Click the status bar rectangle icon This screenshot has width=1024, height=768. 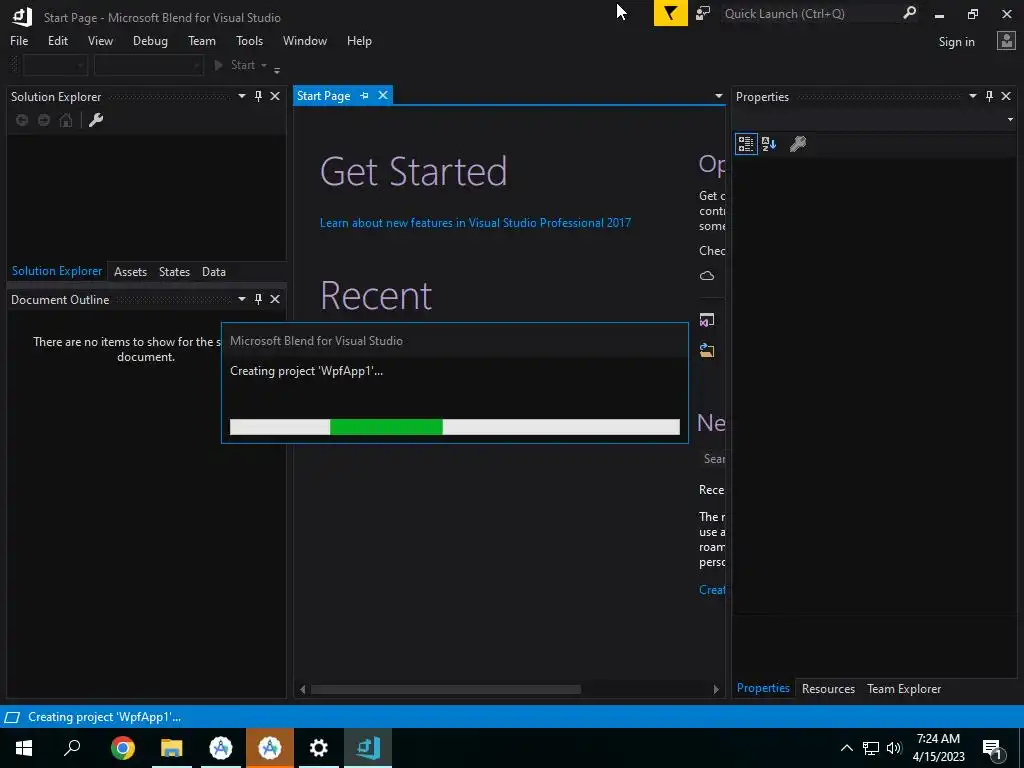(12, 717)
